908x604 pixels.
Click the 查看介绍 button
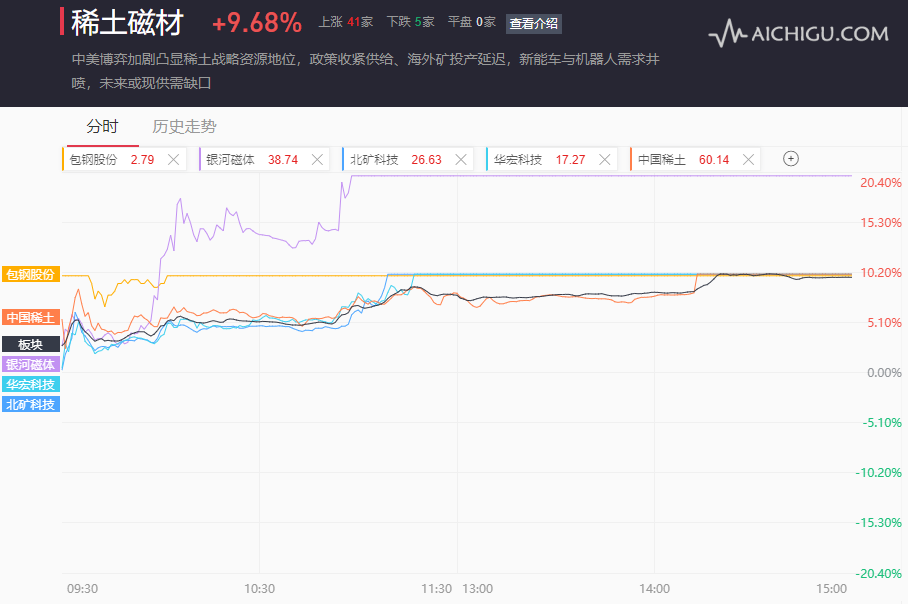click(x=534, y=23)
